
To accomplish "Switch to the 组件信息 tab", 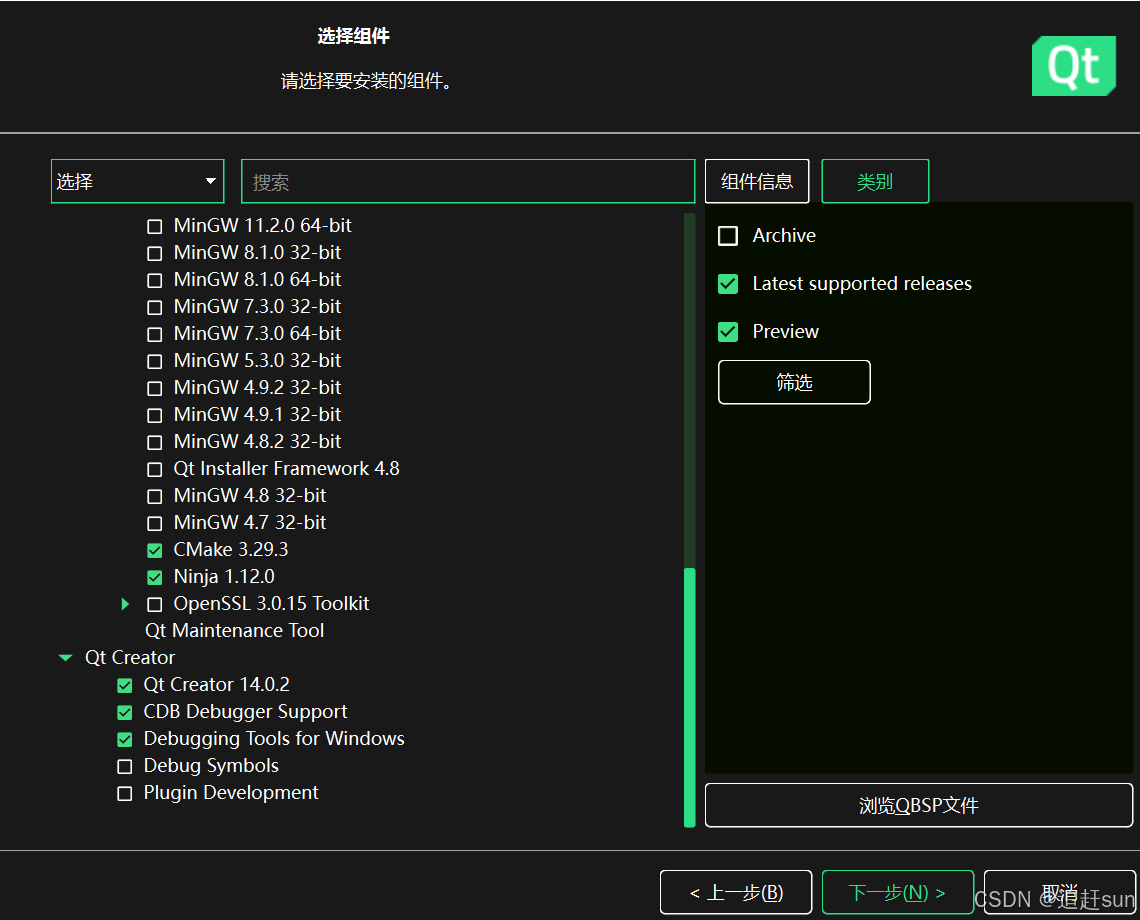I will click(756, 182).
